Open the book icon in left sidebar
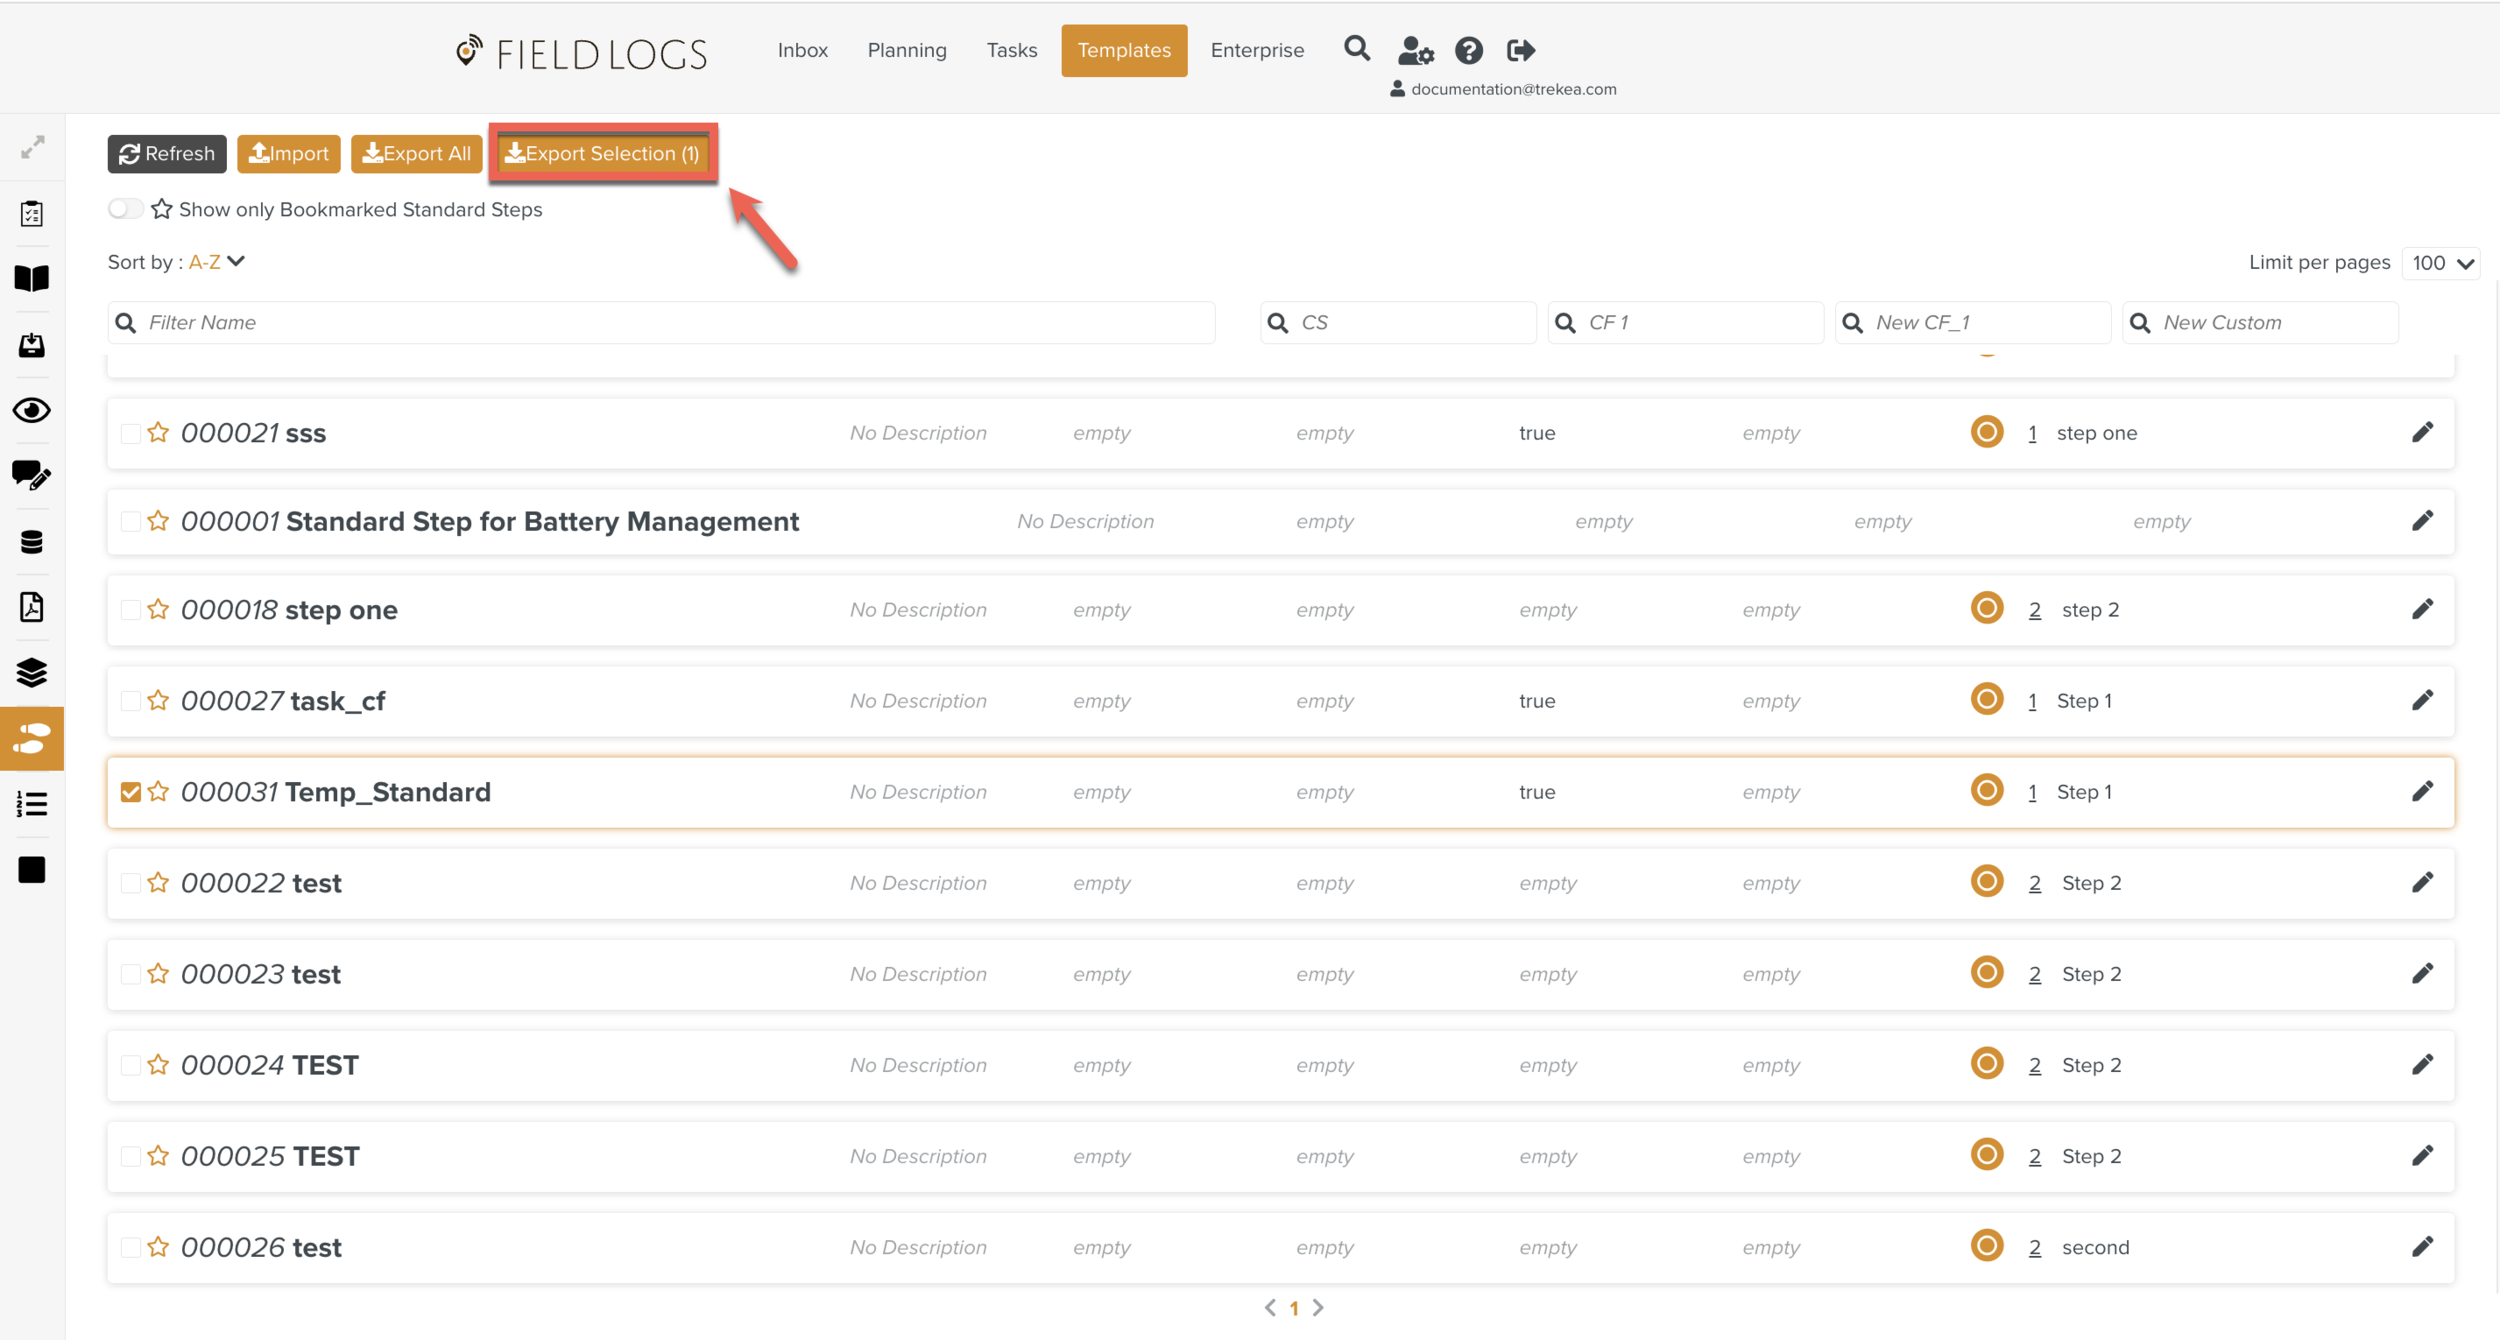The width and height of the screenshot is (2500, 1340). [32, 278]
